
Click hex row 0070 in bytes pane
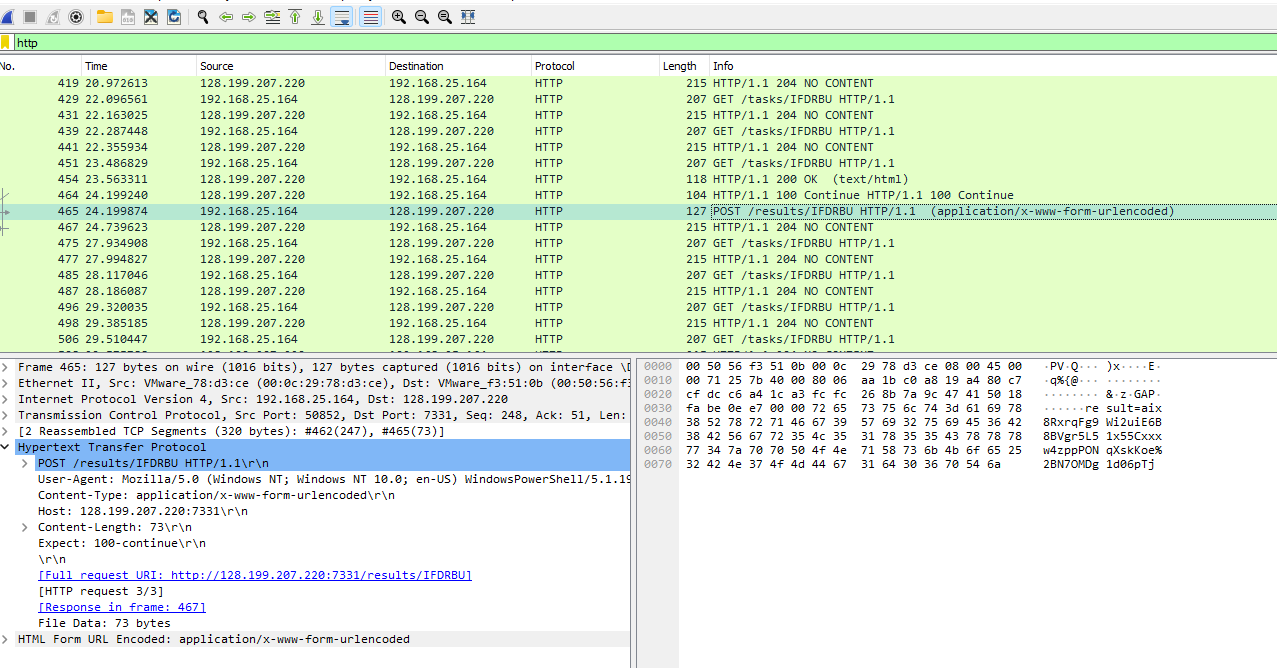coord(838,464)
